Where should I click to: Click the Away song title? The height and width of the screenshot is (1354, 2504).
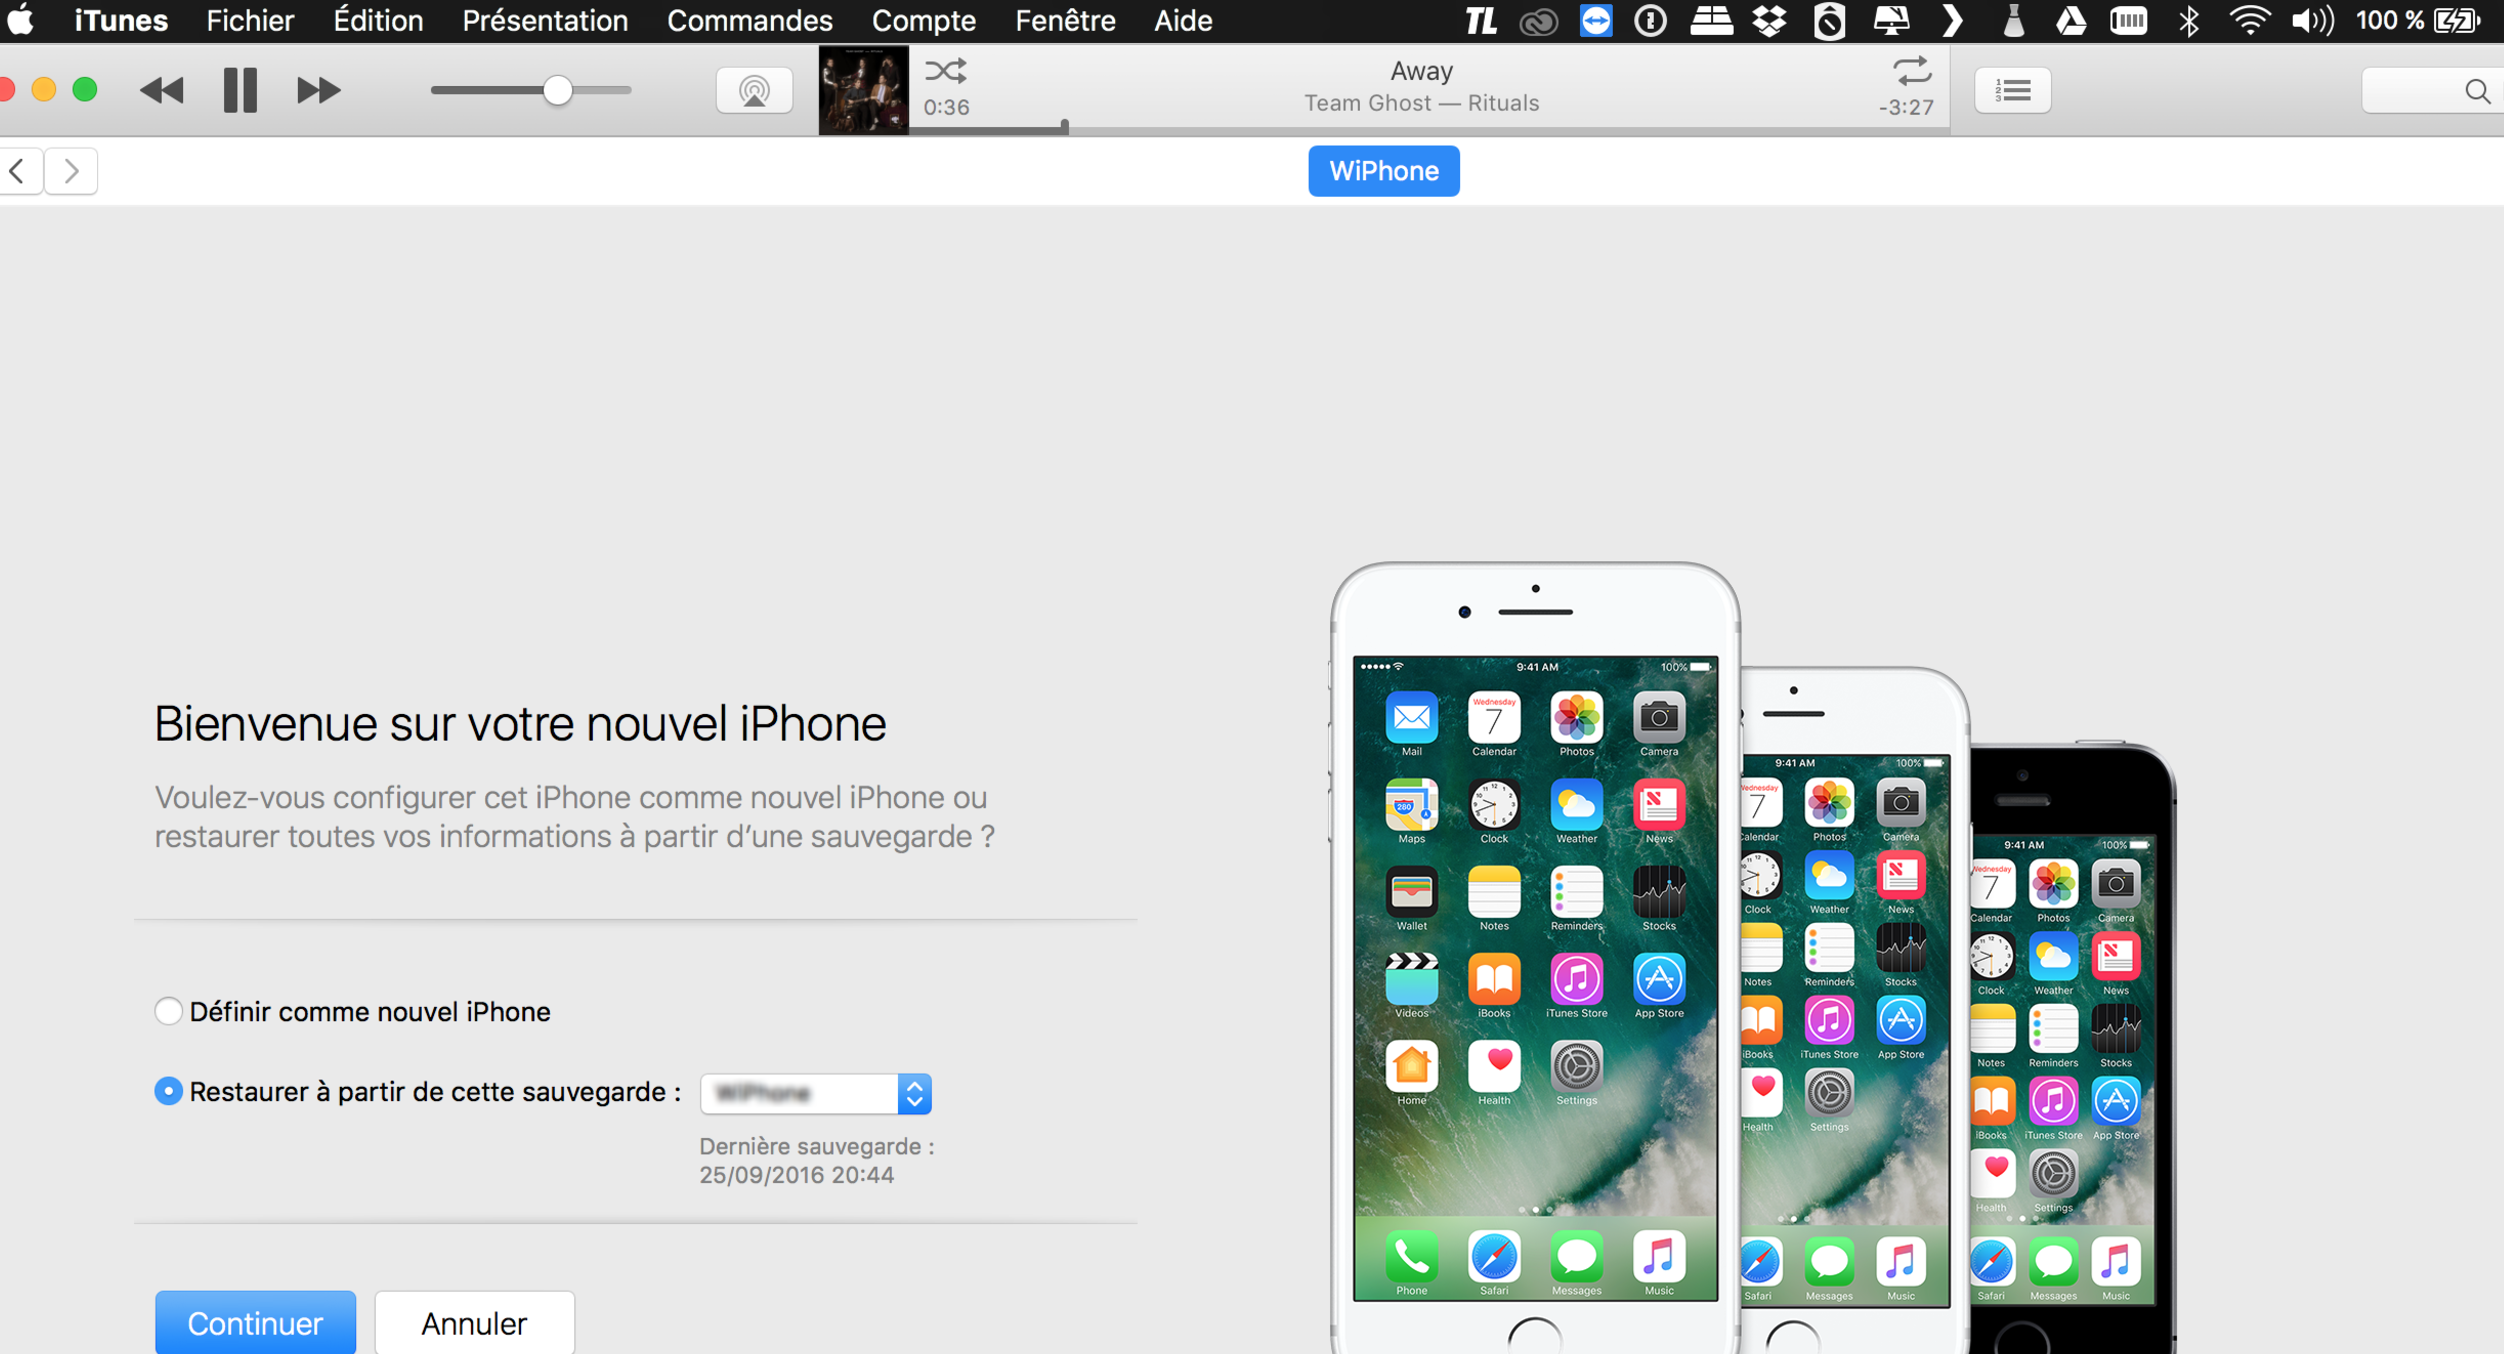(1421, 71)
